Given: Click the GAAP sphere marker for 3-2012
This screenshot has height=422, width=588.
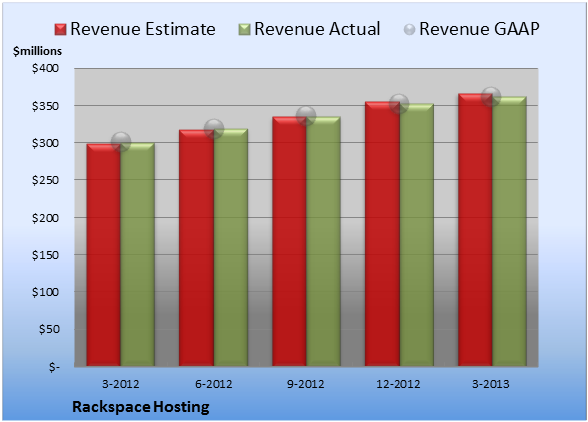Looking at the screenshot, I should (x=121, y=142).
